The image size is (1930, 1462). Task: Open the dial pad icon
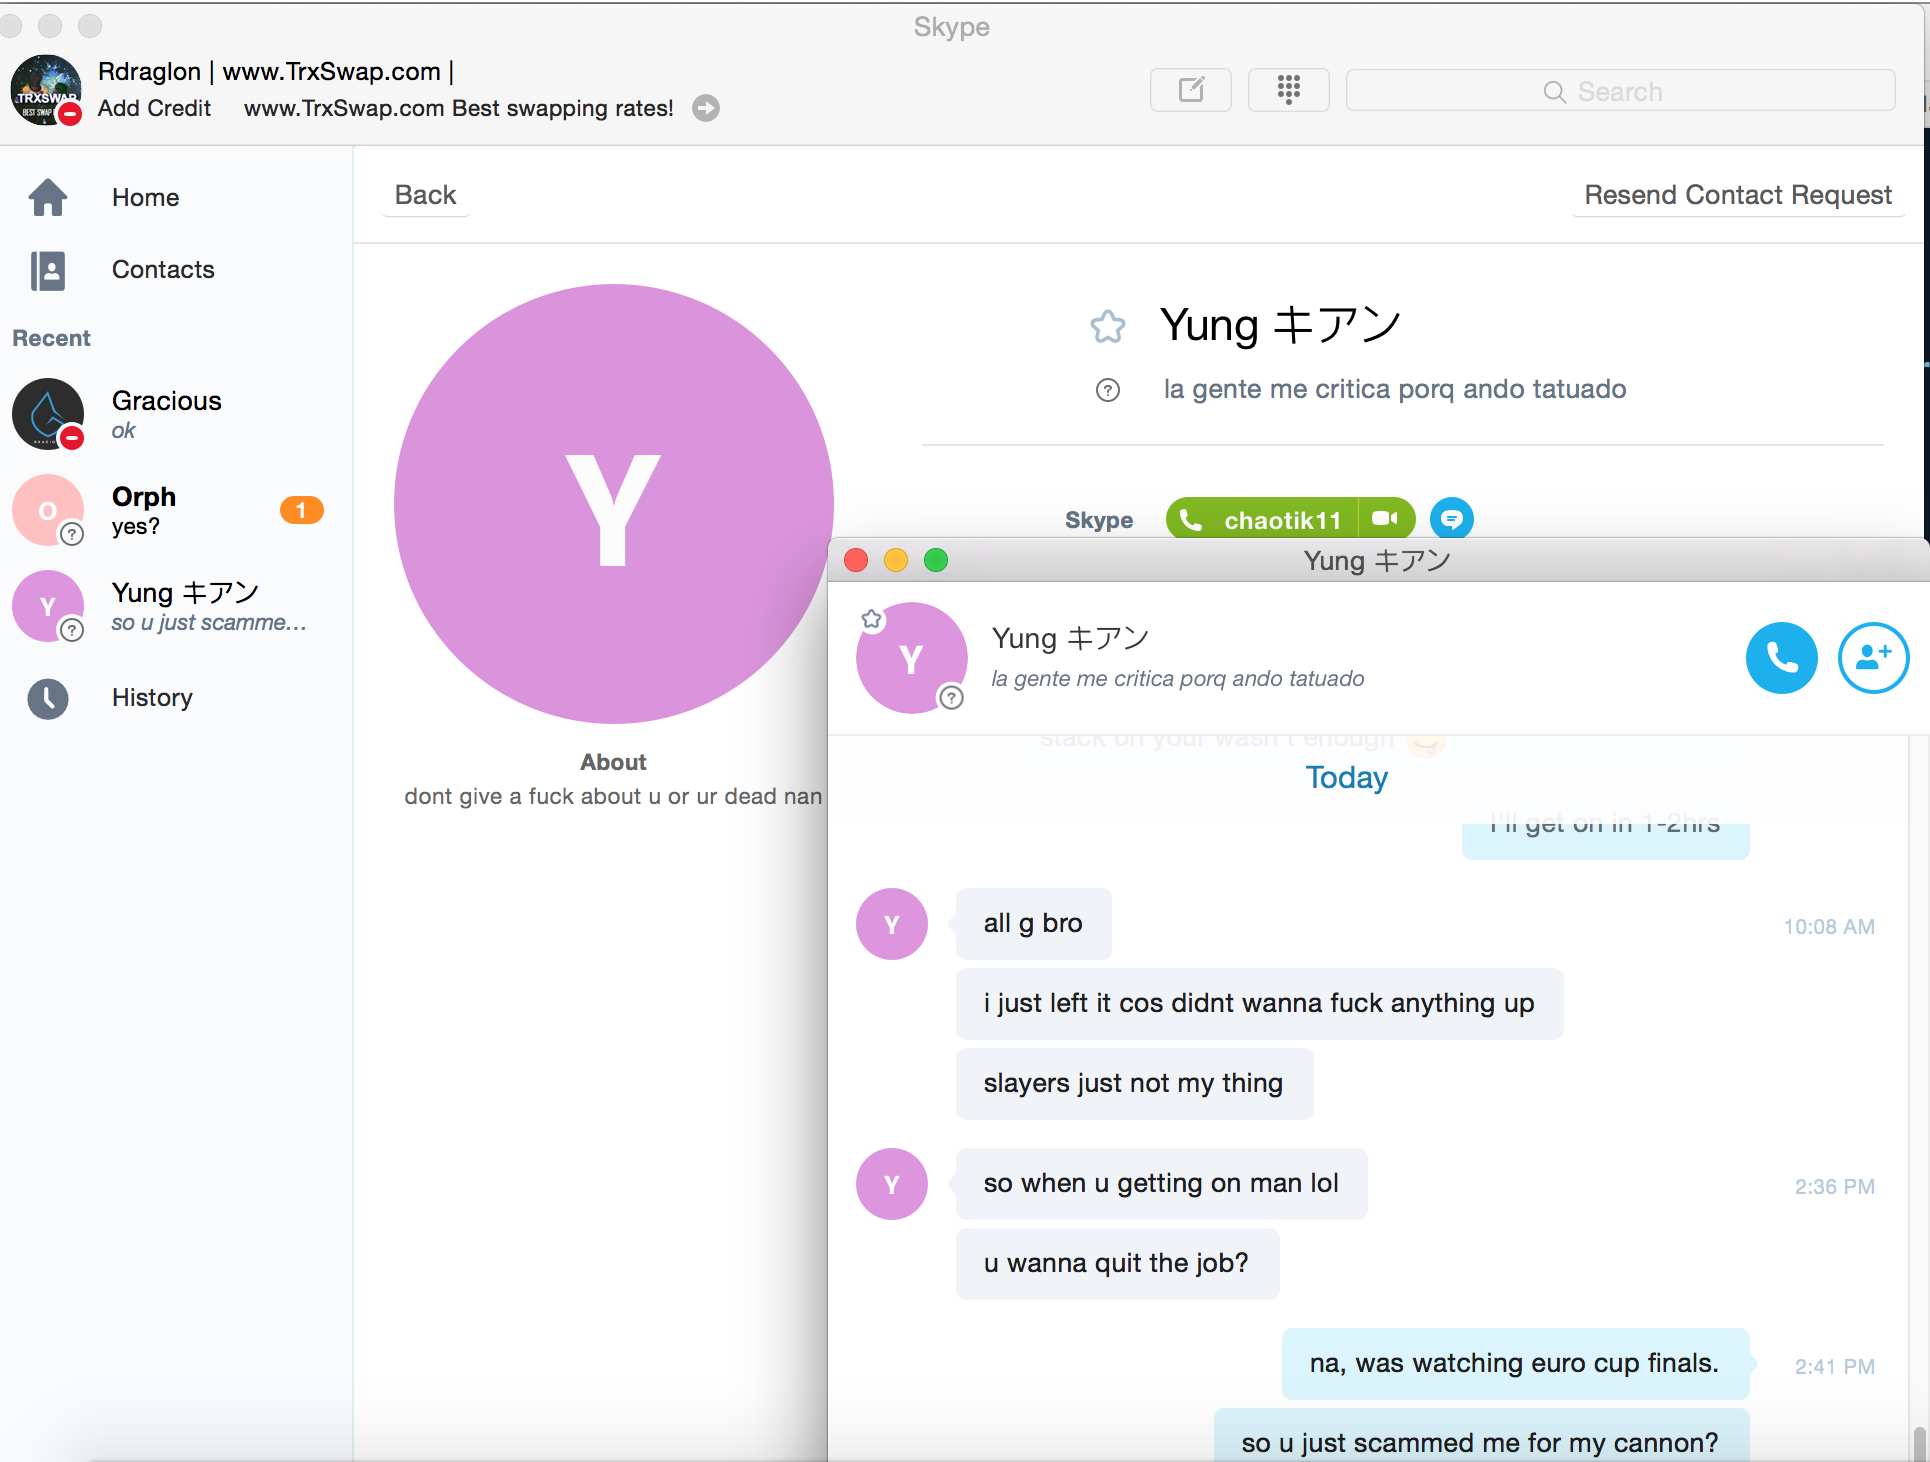point(1288,90)
